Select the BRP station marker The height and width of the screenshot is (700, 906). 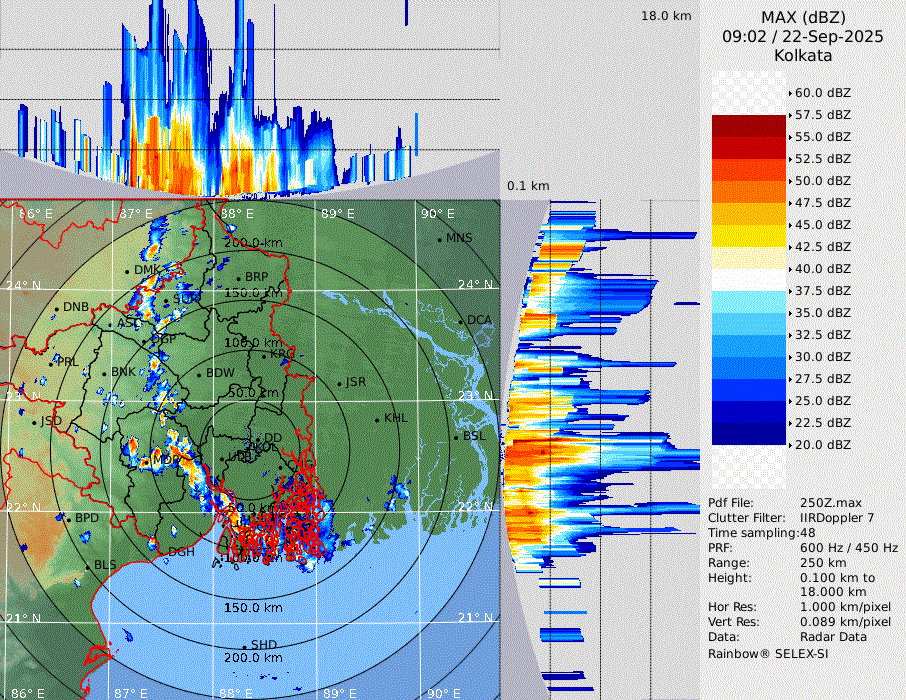238,278
